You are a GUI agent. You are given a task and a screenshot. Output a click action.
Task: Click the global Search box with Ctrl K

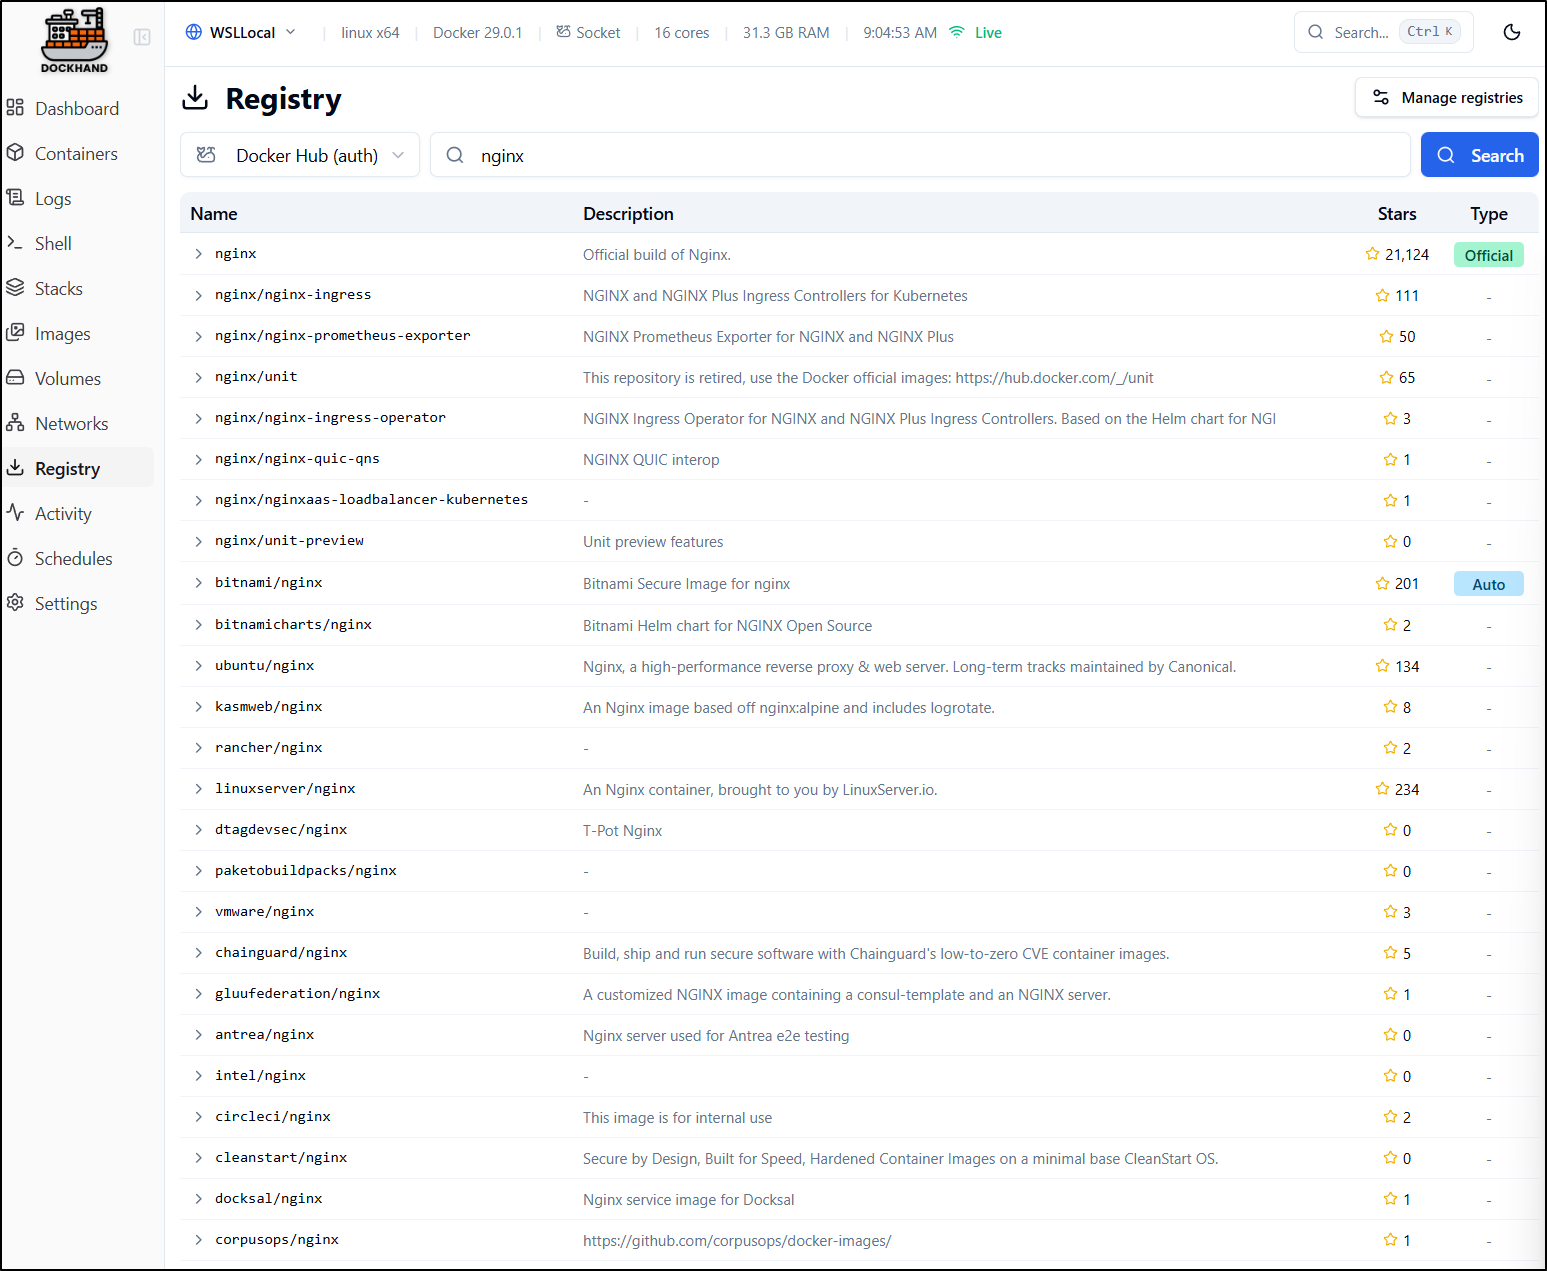point(1382,32)
